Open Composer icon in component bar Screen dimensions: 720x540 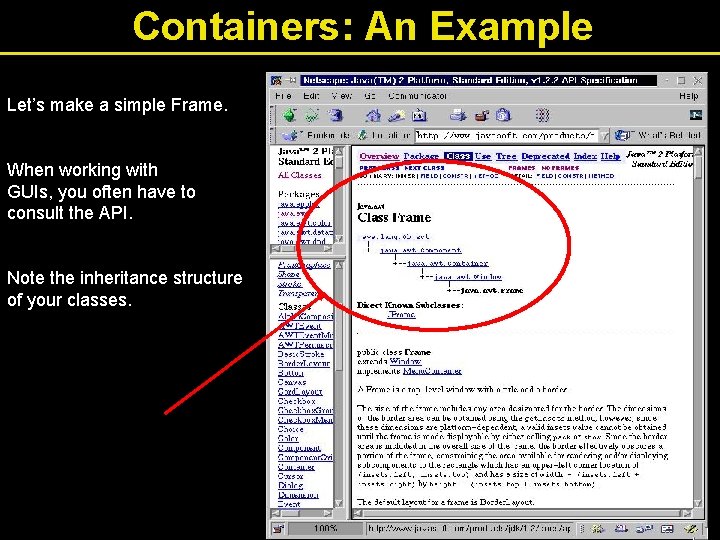tap(690, 529)
